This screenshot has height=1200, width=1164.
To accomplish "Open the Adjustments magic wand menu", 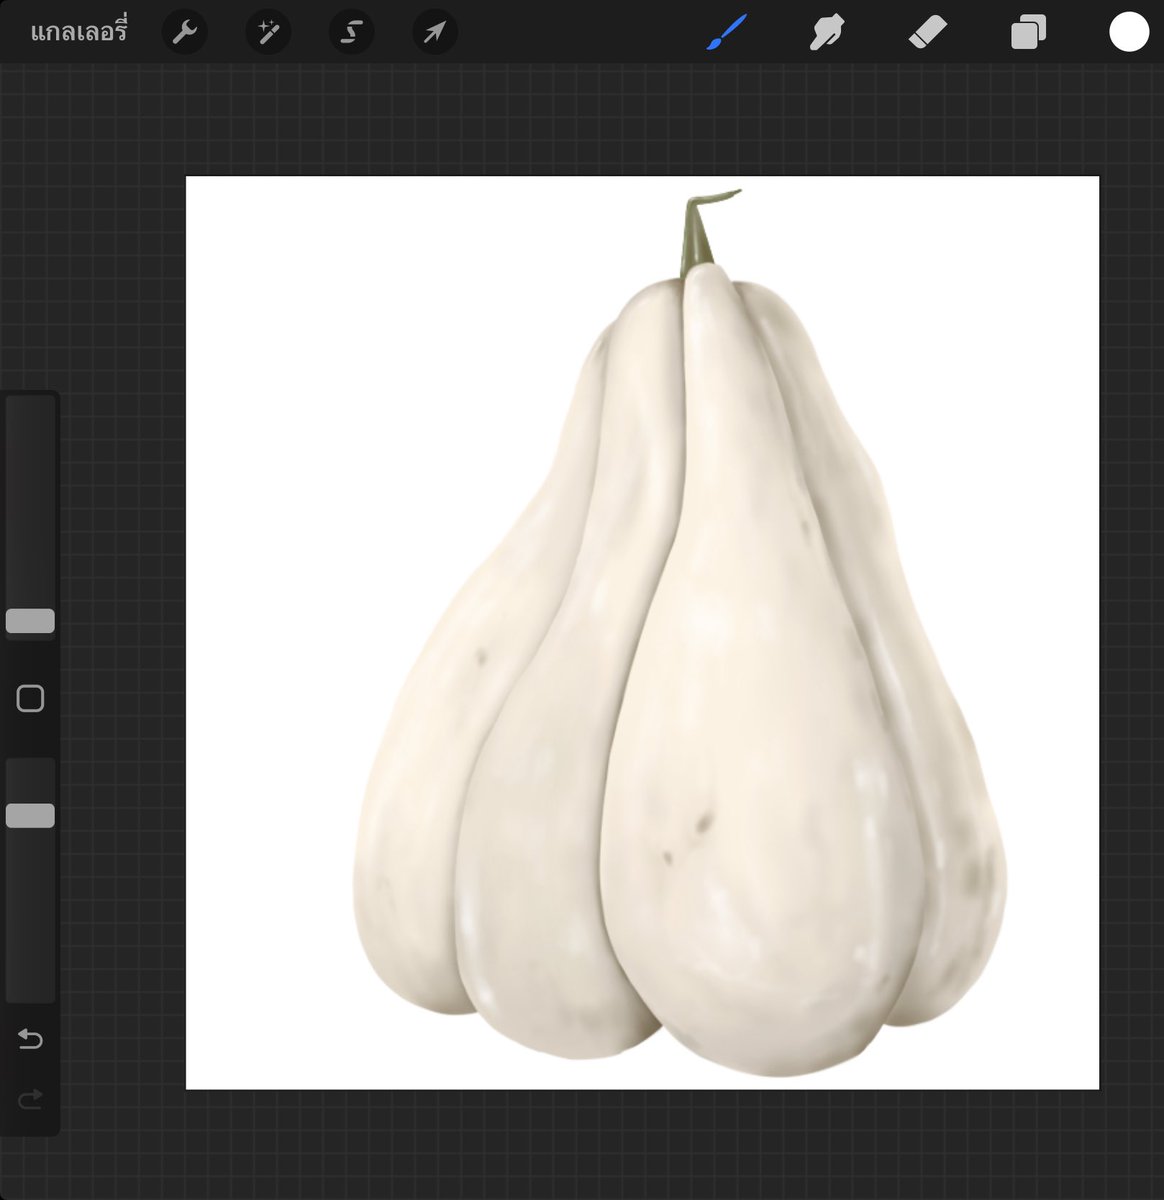I will [268, 33].
